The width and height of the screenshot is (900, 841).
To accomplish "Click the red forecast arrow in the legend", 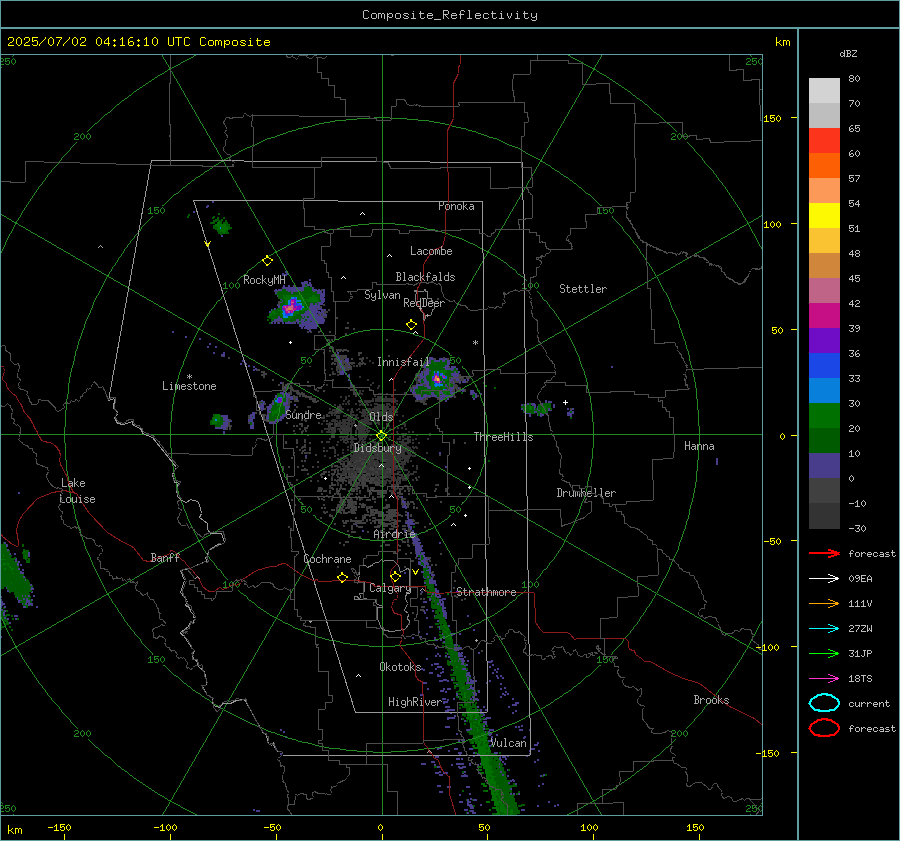I will (x=824, y=553).
